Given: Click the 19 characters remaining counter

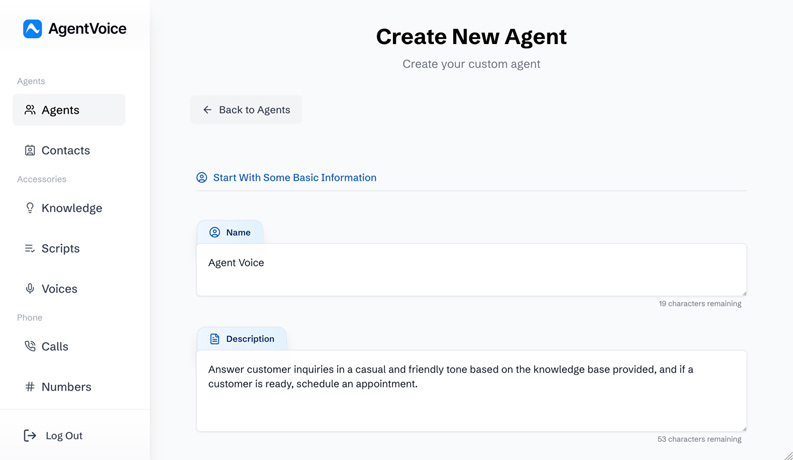Looking at the screenshot, I should pyautogui.click(x=700, y=303).
